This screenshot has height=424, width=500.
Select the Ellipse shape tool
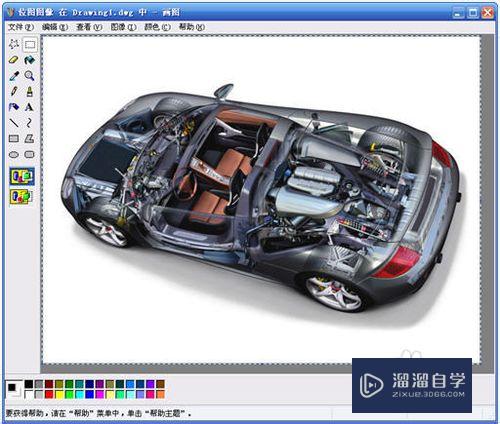point(14,154)
